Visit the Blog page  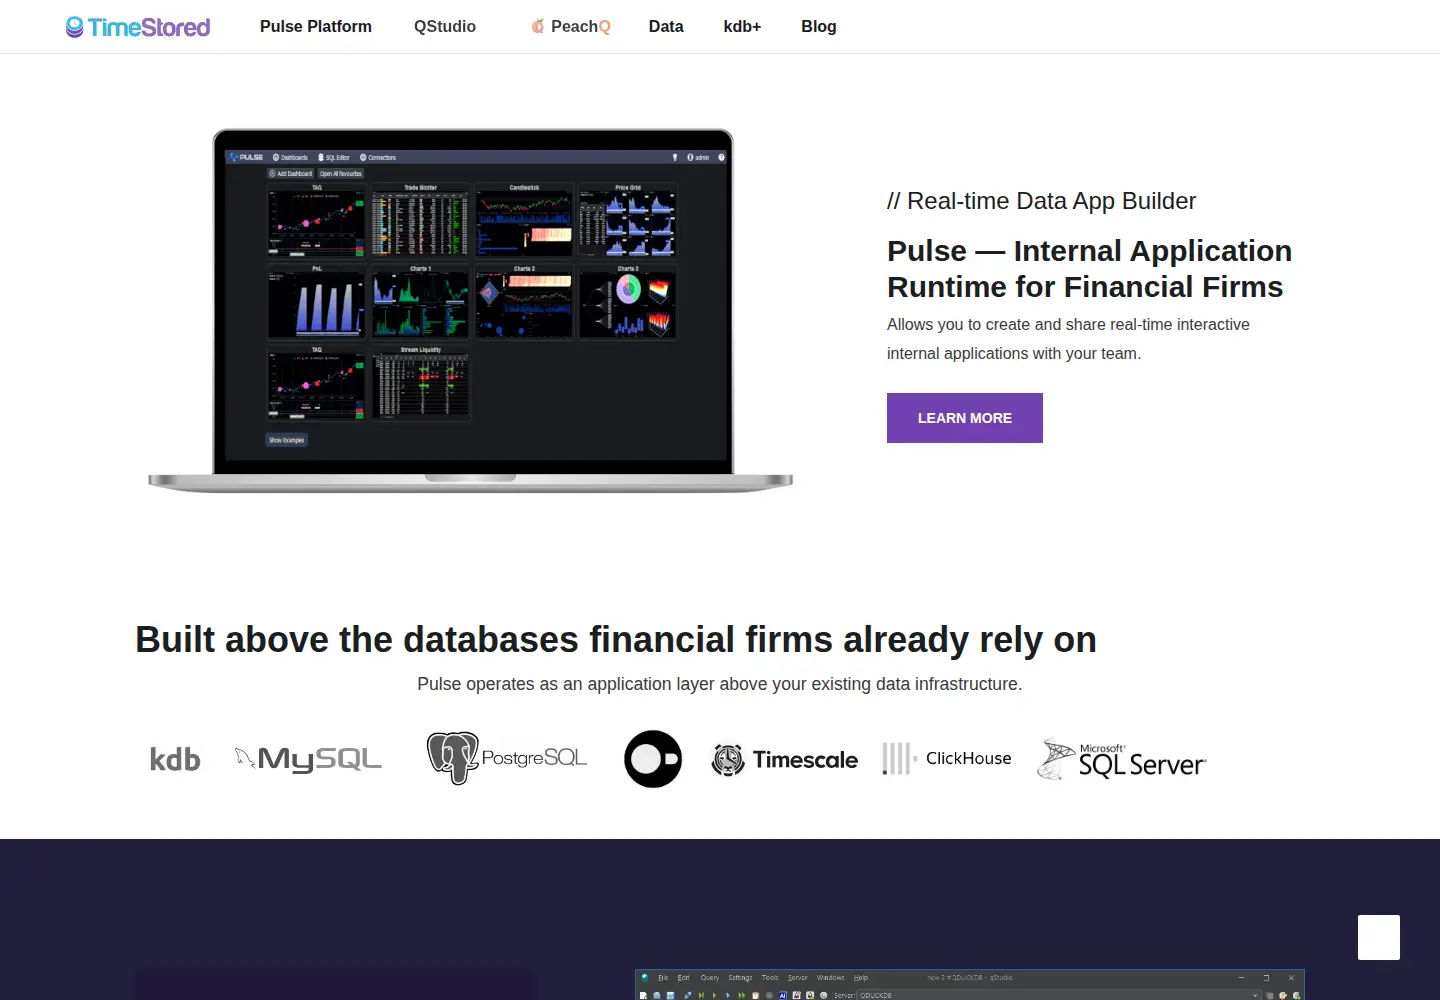point(819,27)
